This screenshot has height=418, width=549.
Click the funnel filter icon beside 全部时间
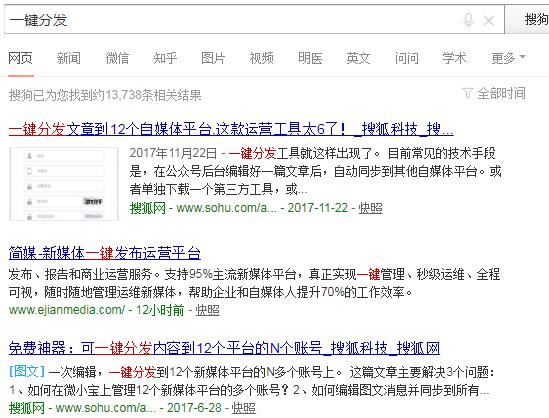click(x=468, y=93)
